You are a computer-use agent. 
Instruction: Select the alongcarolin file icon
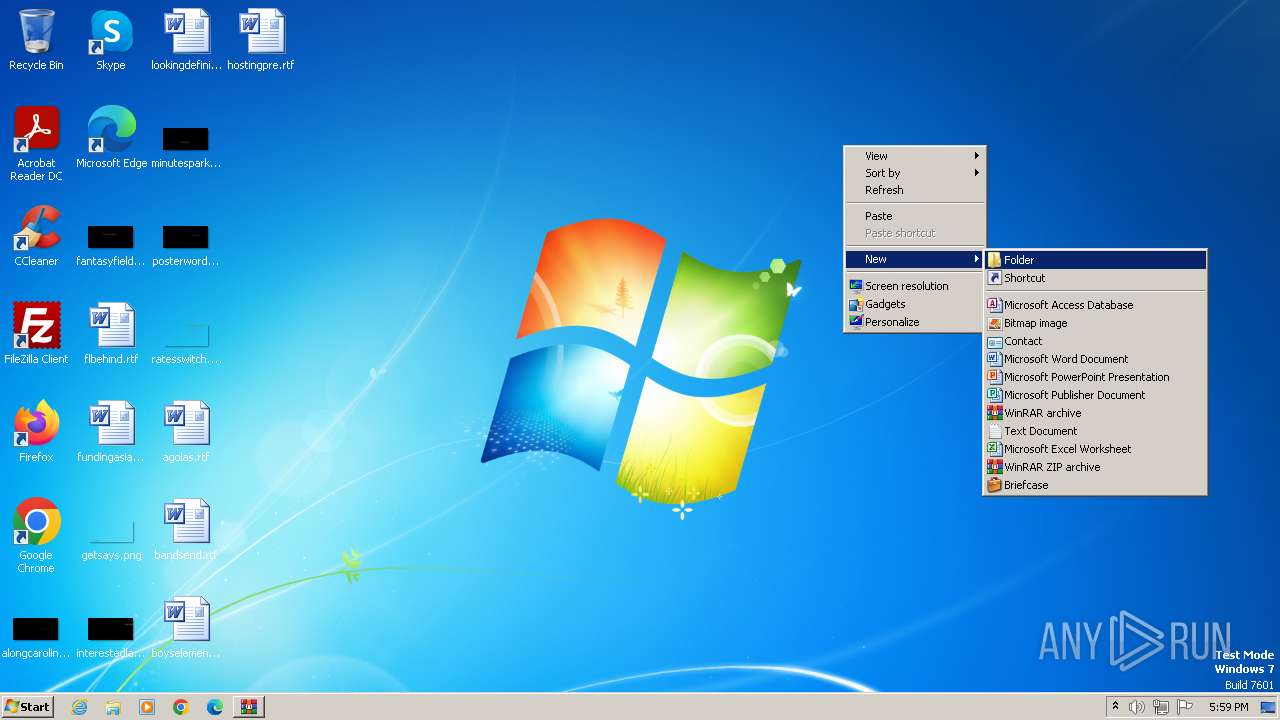36,636
